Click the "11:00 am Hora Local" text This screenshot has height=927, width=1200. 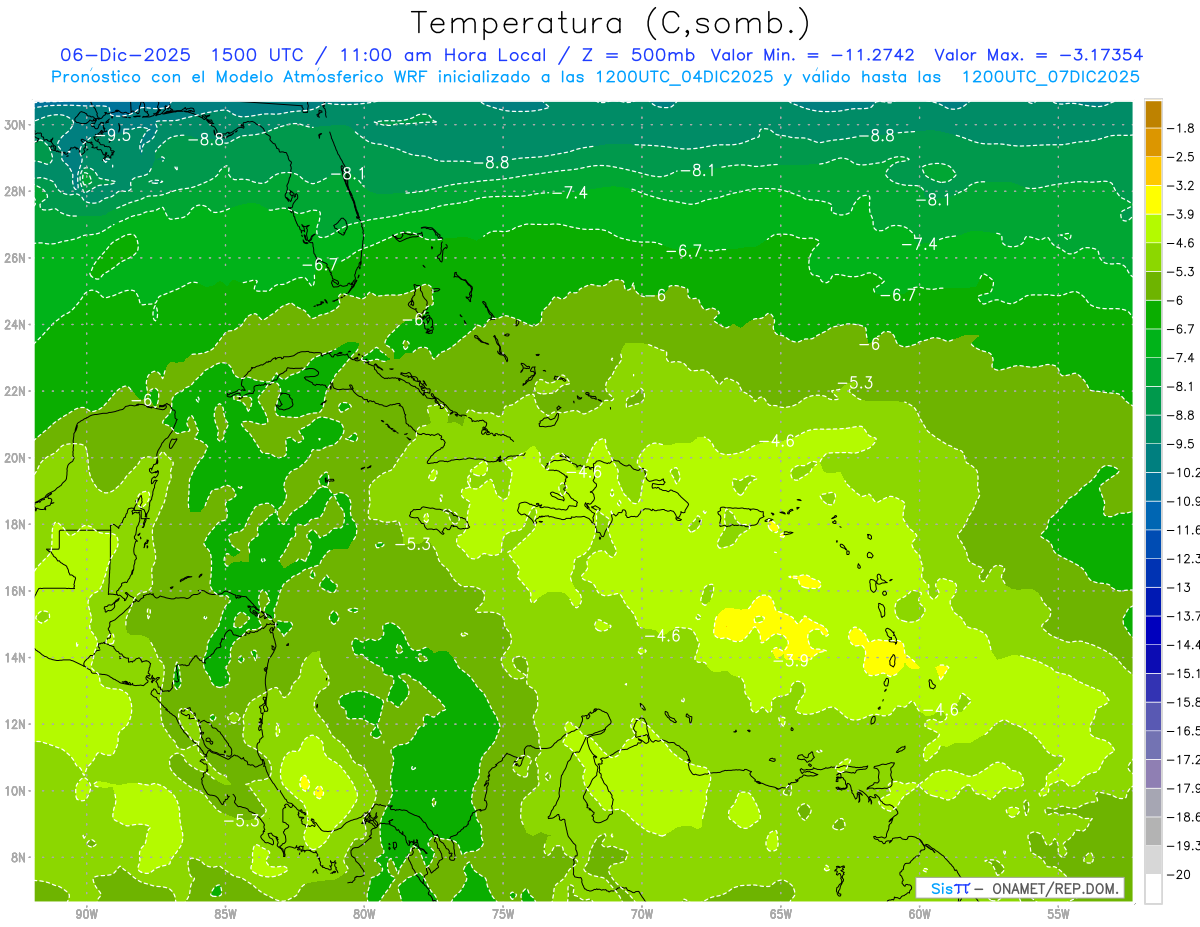point(440,55)
